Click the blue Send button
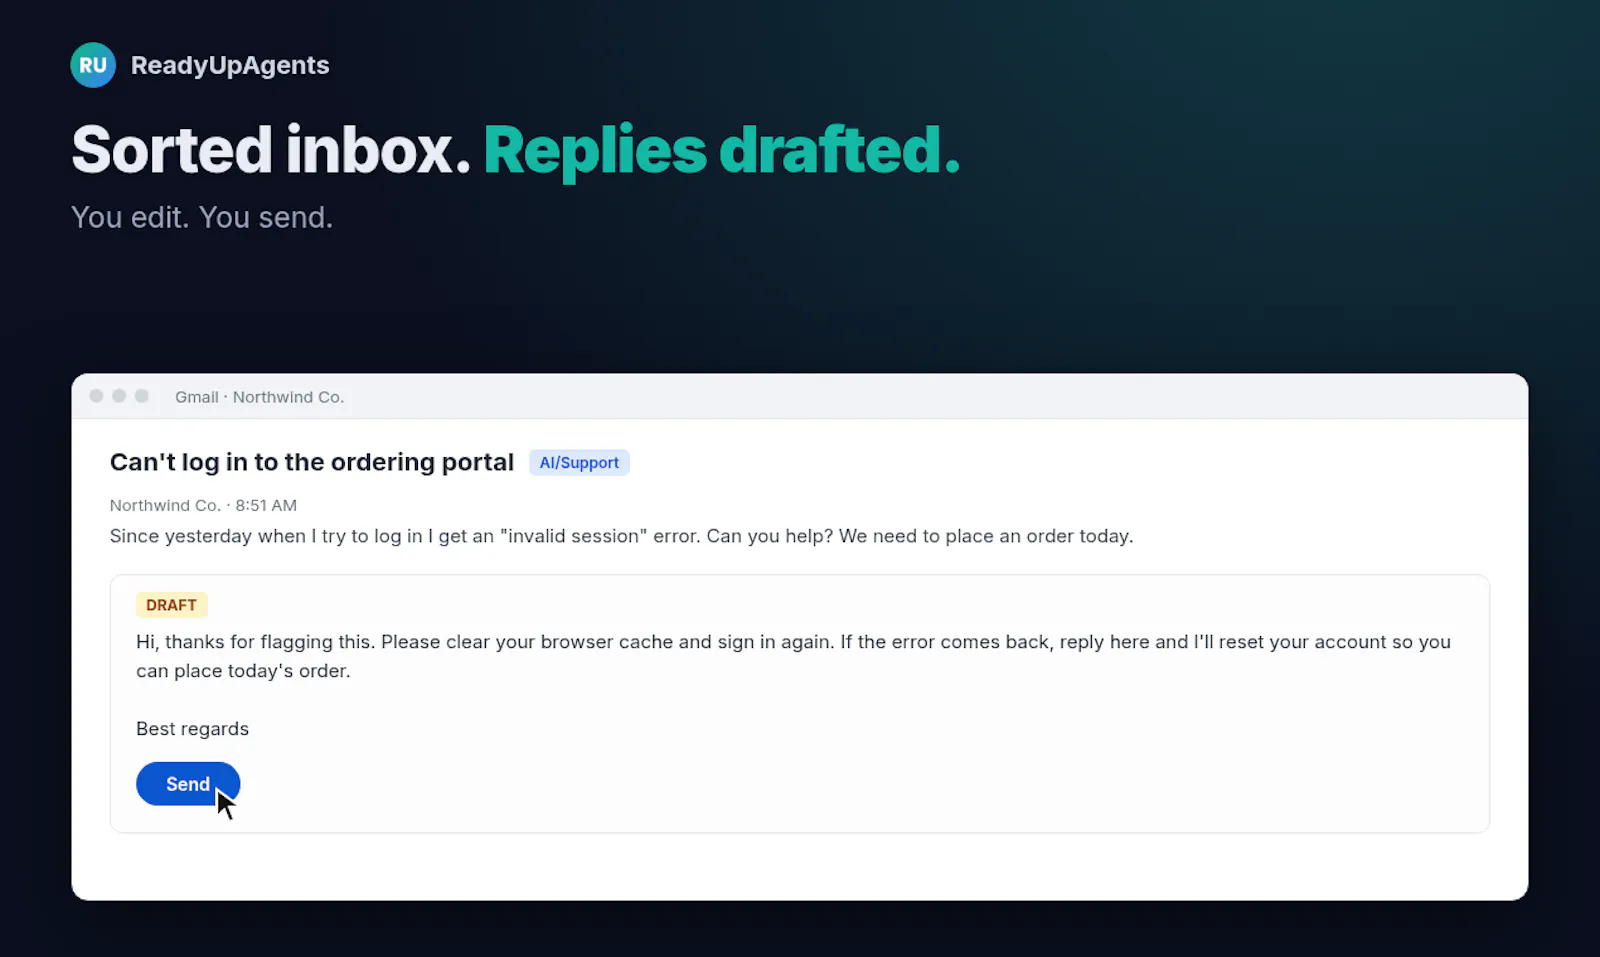This screenshot has height=957, width=1600. coord(188,784)
